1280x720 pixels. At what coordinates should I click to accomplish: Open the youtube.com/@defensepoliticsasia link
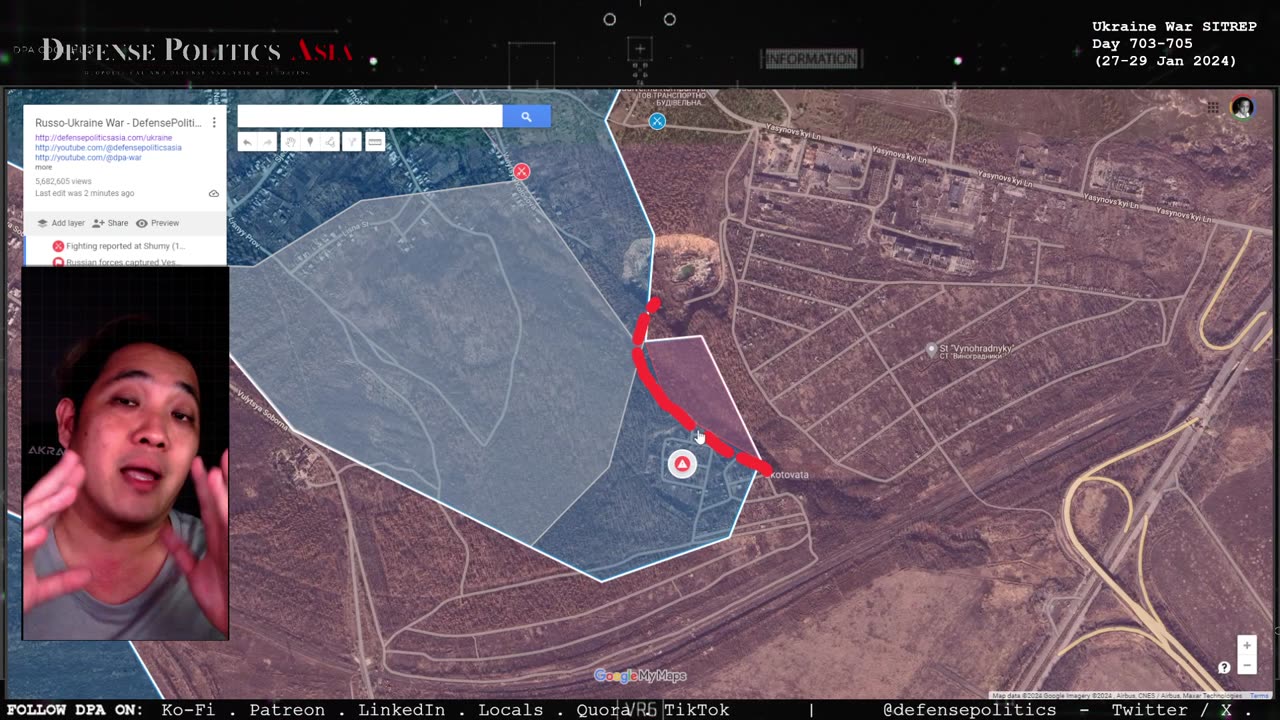108,147
